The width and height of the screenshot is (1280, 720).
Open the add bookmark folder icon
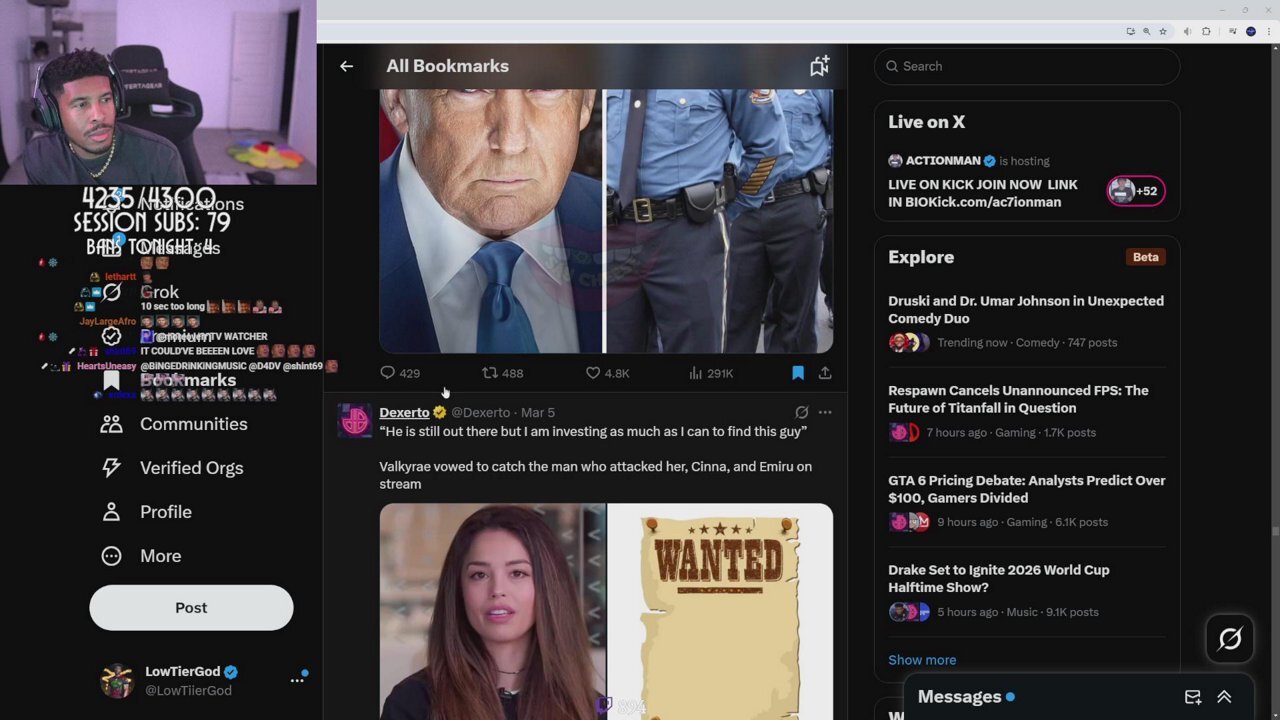click(819, 66)
